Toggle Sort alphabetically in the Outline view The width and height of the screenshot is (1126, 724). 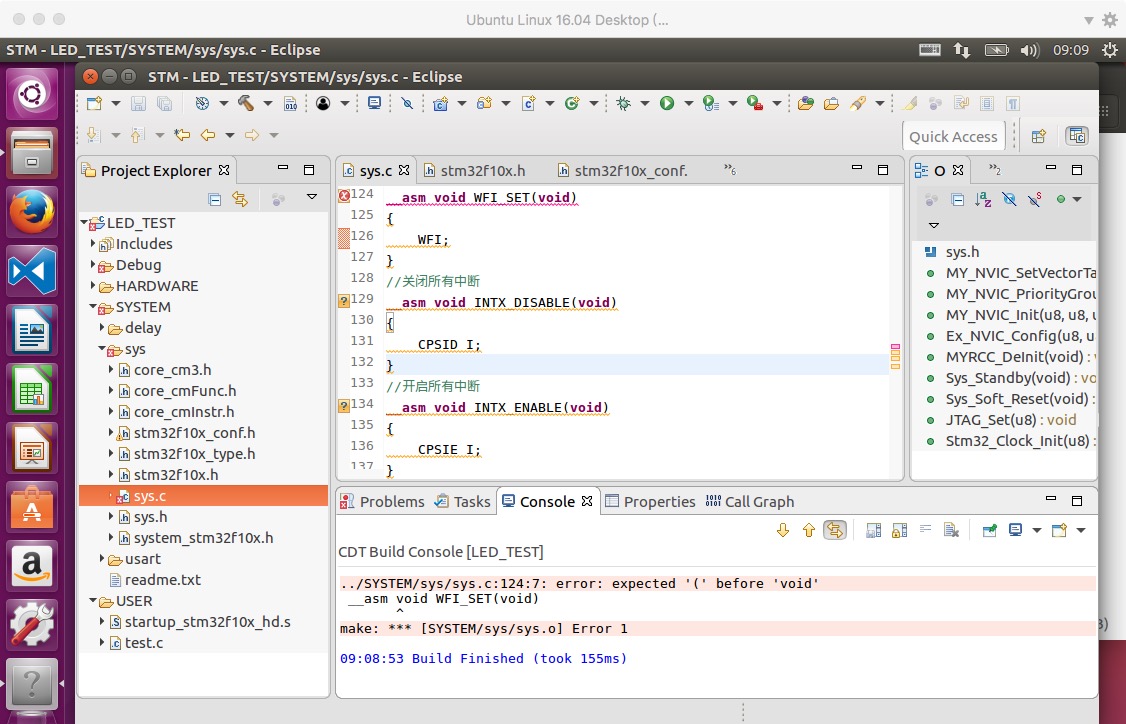pos(983,200)
